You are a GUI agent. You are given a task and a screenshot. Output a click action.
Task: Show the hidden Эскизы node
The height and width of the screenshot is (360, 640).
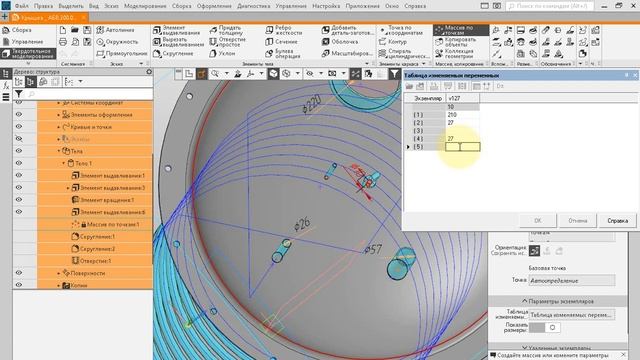pos(19,139)
